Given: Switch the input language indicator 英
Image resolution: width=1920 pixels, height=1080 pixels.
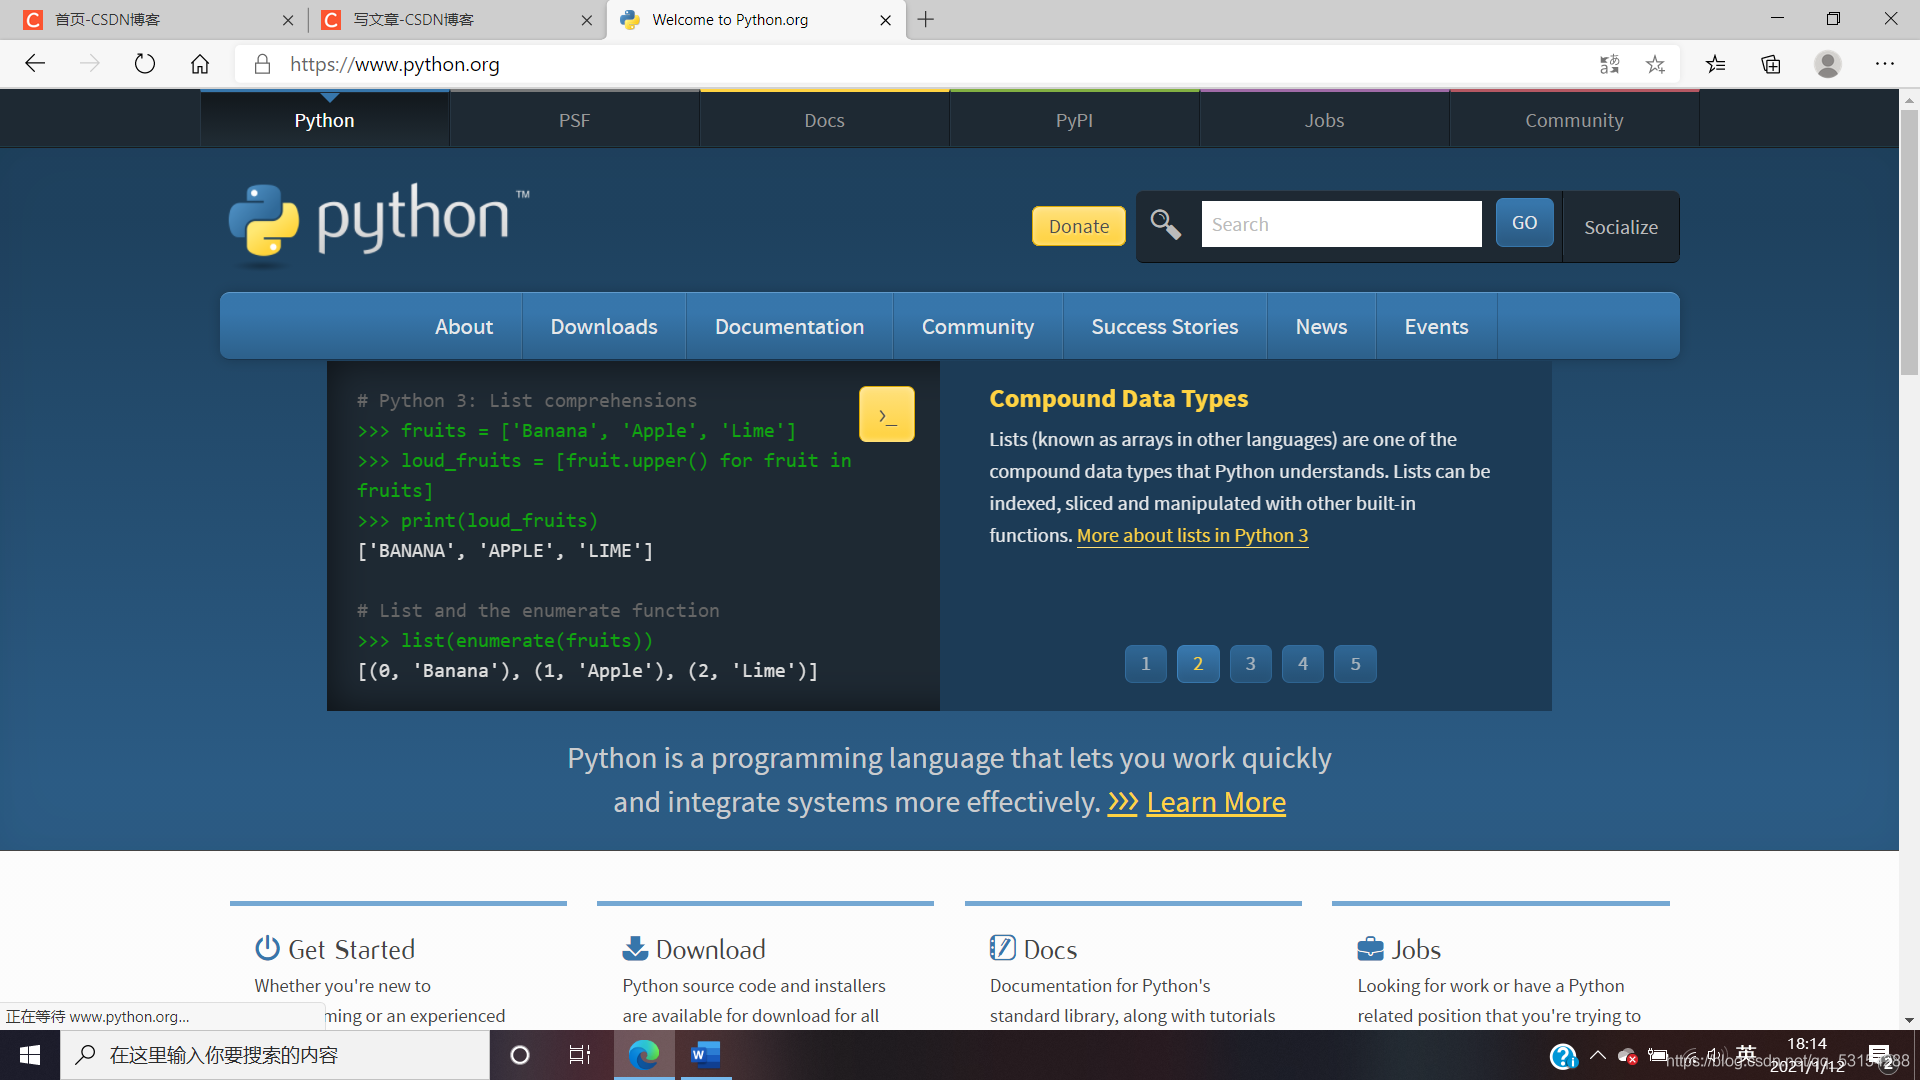Looking at the screenshot, I should click(1747, 1053).
